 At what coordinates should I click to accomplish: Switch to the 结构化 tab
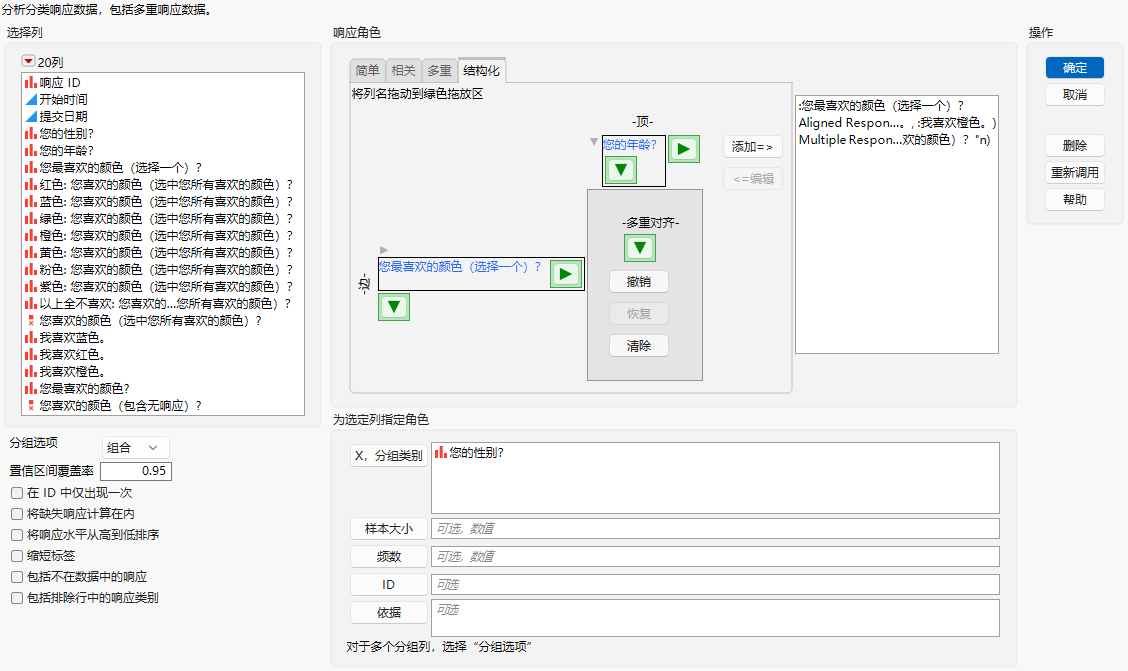481,70
